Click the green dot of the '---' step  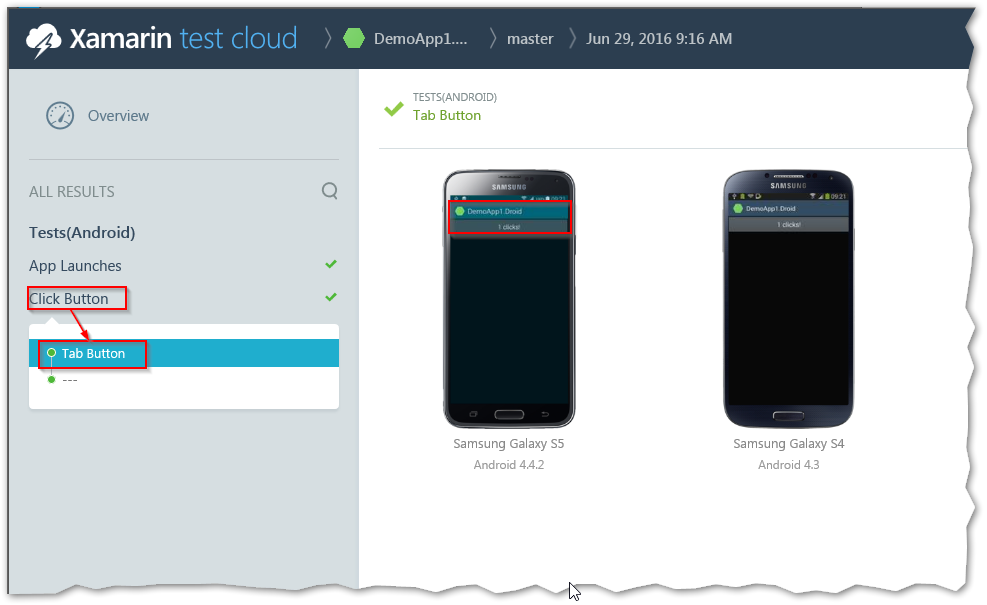coord(51,379)
